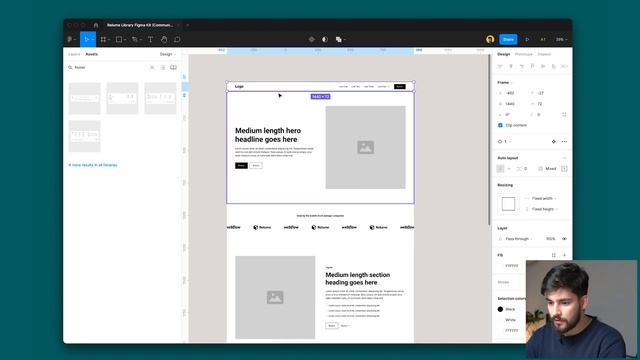Select the Pen tool
The height and width of the screenshot is (360, 640).
coord(135,40)
